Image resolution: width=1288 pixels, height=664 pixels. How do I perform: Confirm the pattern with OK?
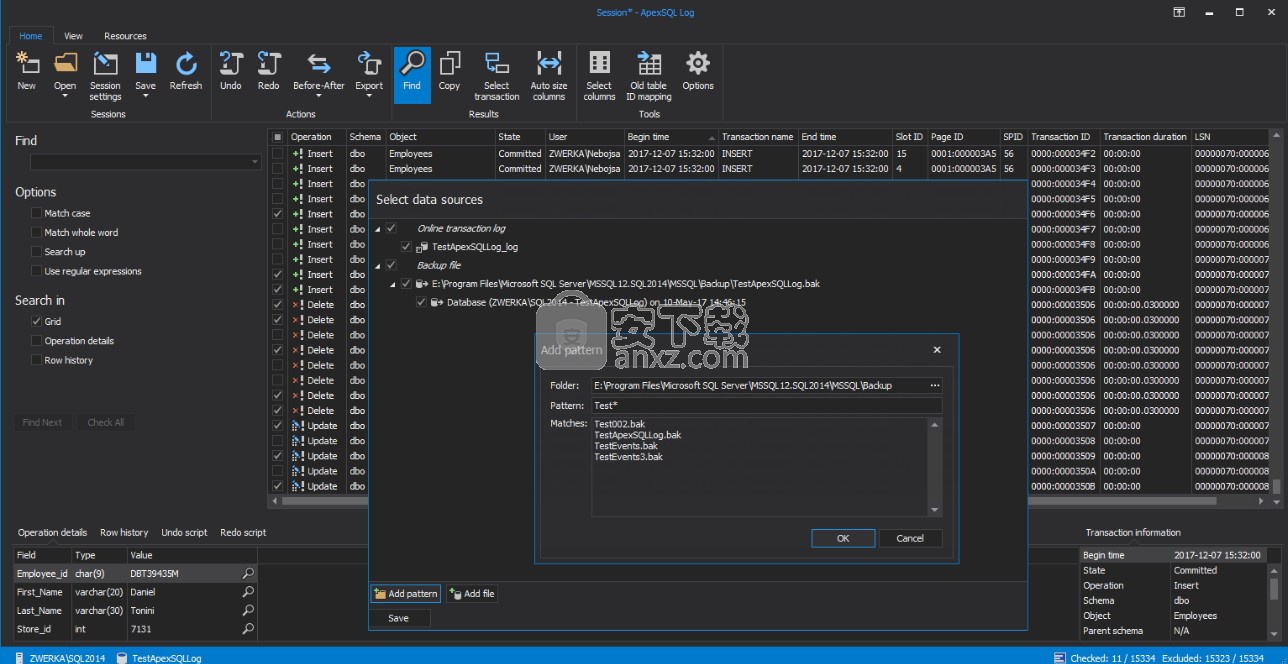pos(843,538)
